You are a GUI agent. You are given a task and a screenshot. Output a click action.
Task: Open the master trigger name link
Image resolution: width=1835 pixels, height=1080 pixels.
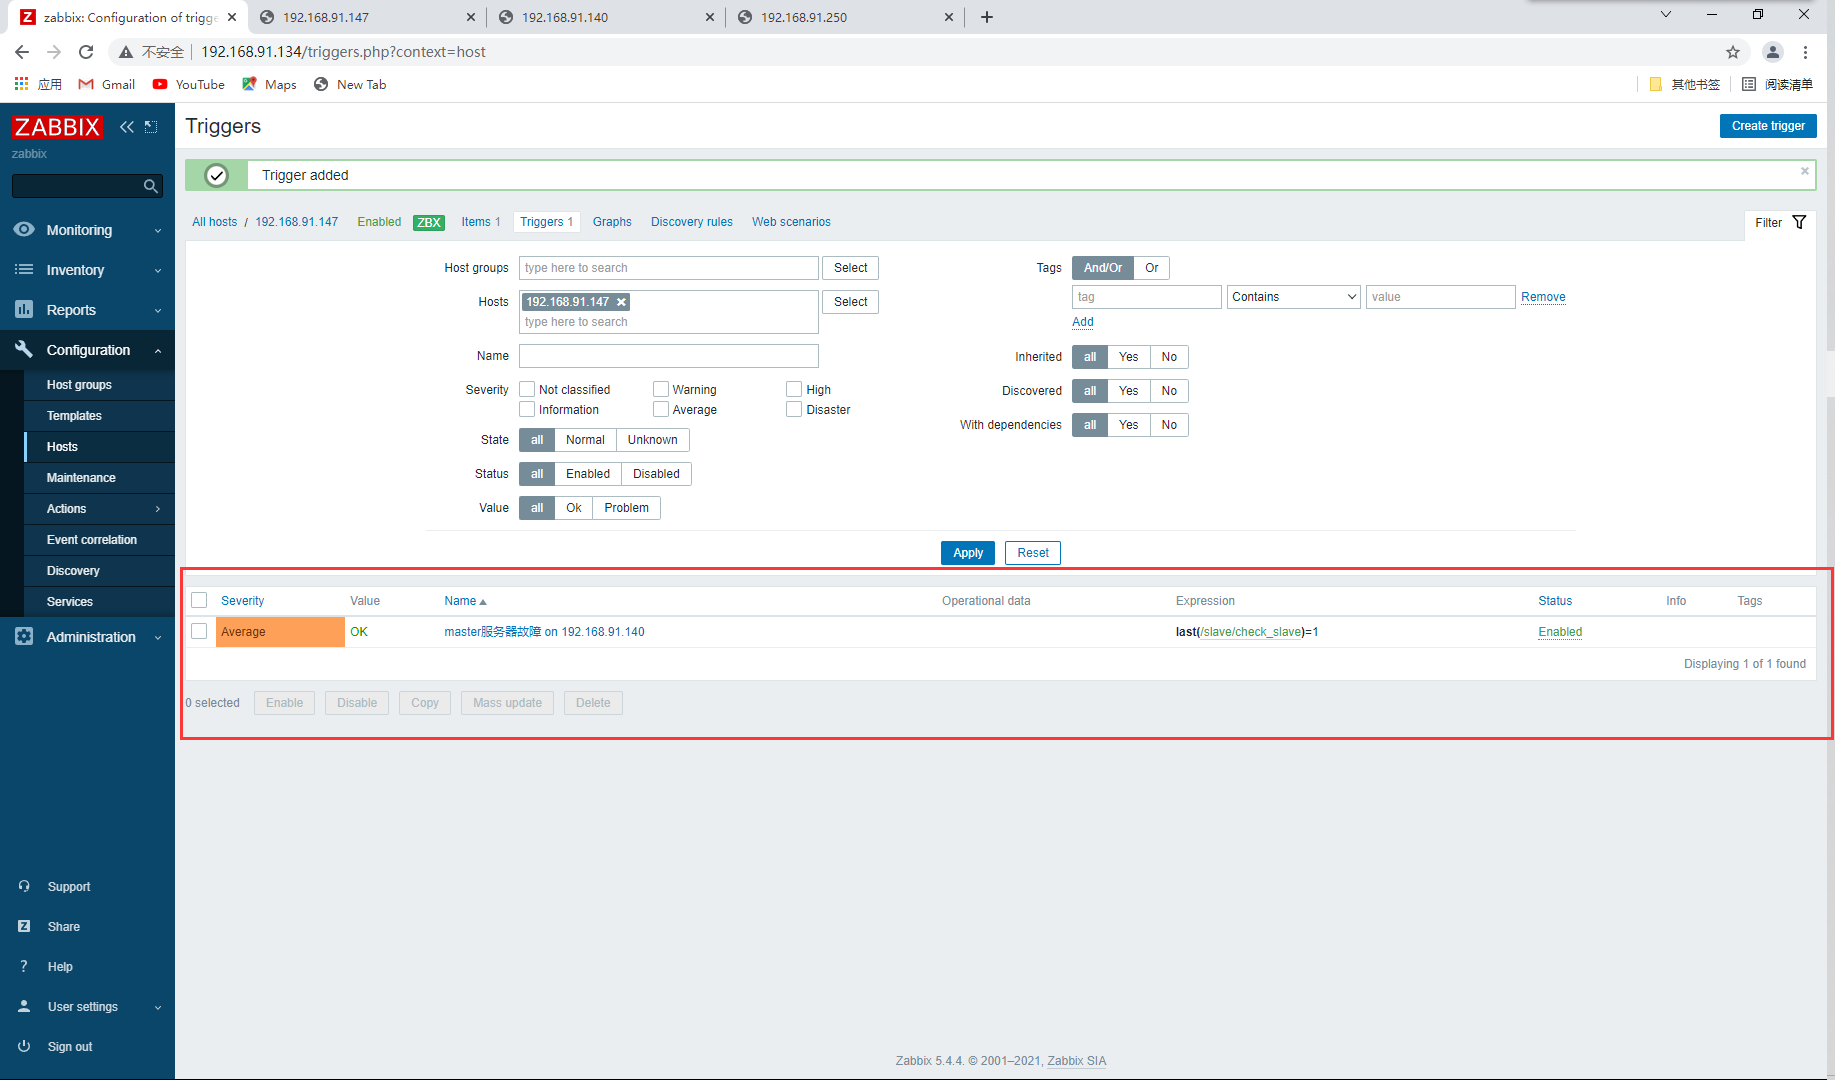point(544,632)
